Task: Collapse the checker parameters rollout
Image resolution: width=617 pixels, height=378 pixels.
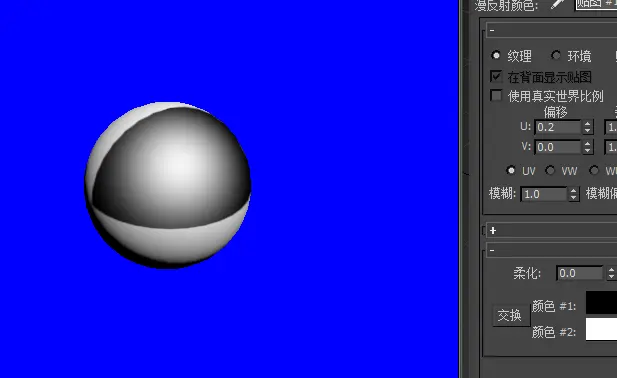Action: coord(552,250)
